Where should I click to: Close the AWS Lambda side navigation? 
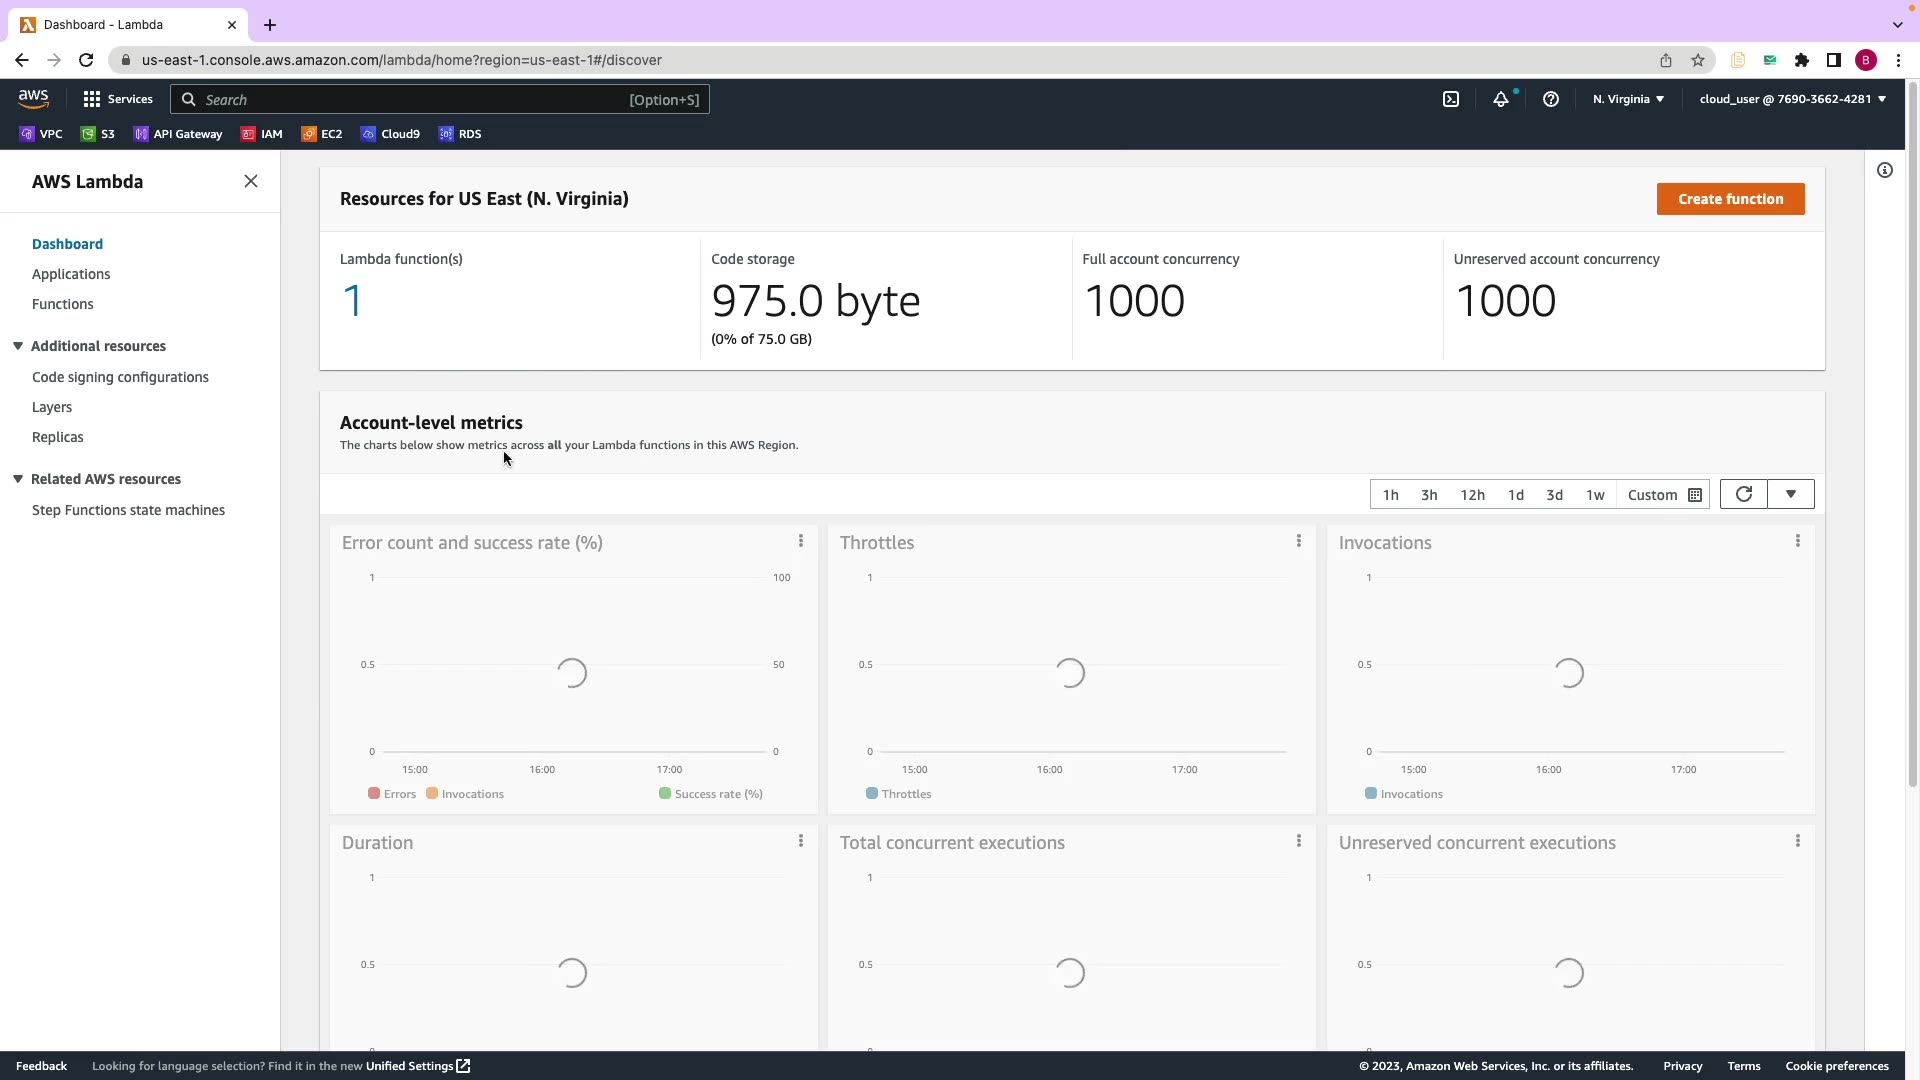tap(251, 181)
